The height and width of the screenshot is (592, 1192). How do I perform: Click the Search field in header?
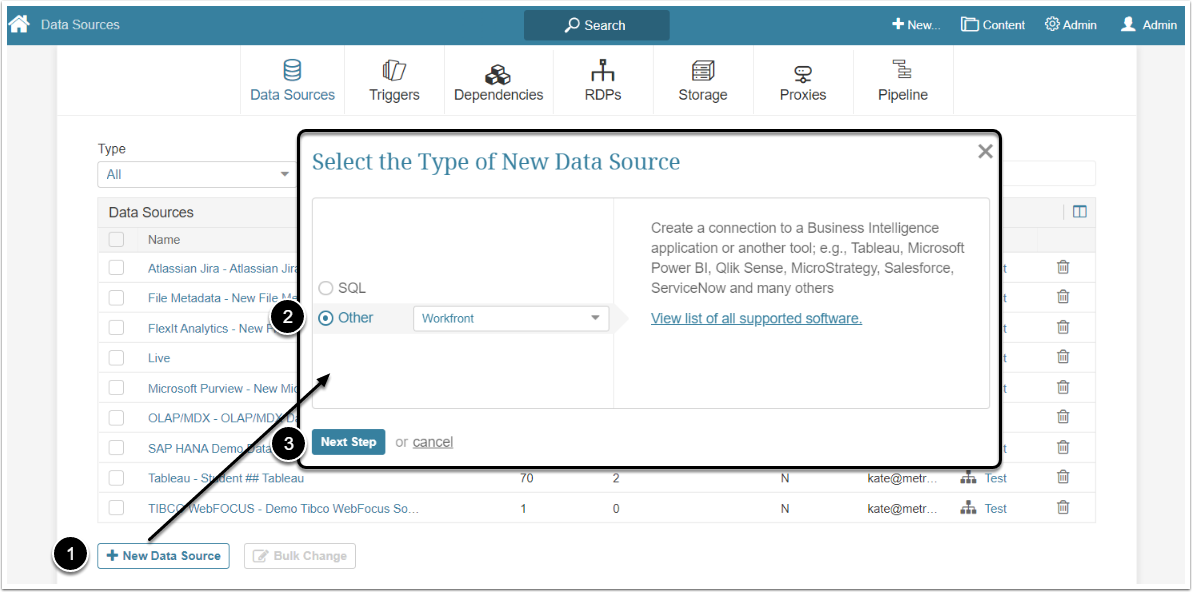596,25
